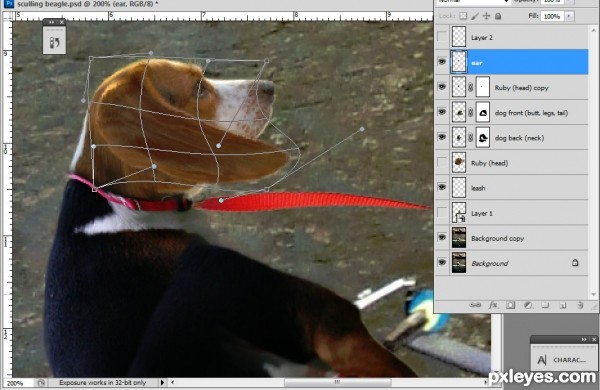Hide the dog back (neck) layer

click(x=442, y=137)
